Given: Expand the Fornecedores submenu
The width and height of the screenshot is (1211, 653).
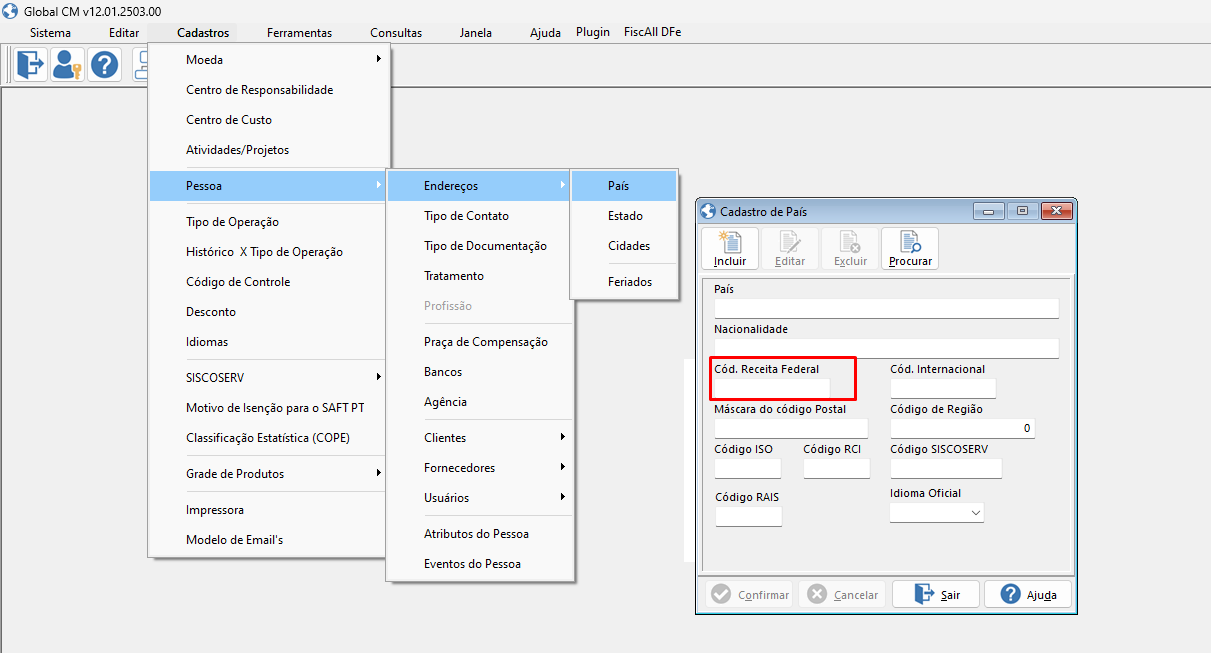Looking at the screenshot, I should coord(480,468).
